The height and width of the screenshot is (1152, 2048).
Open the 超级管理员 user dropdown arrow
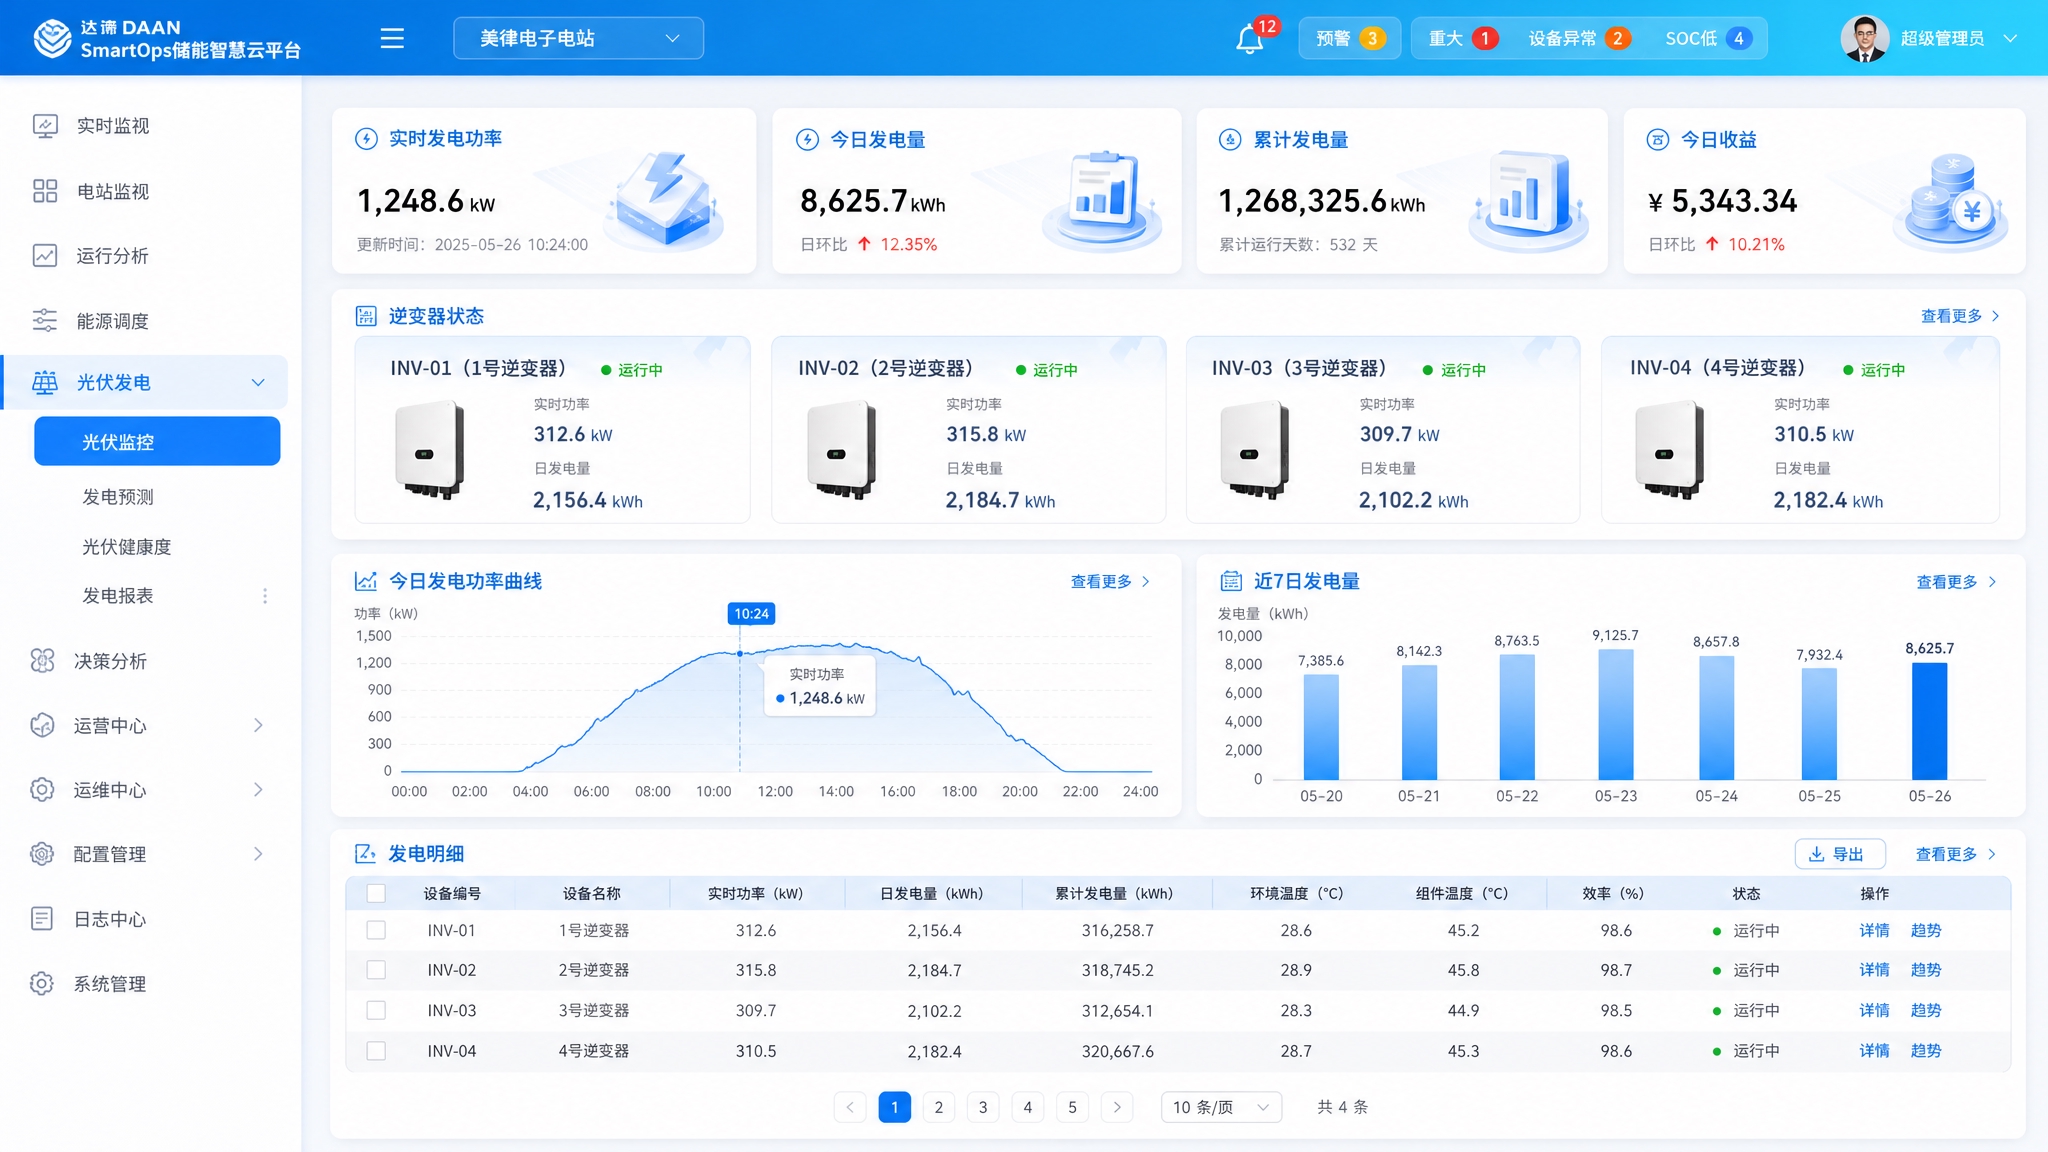2010,38
